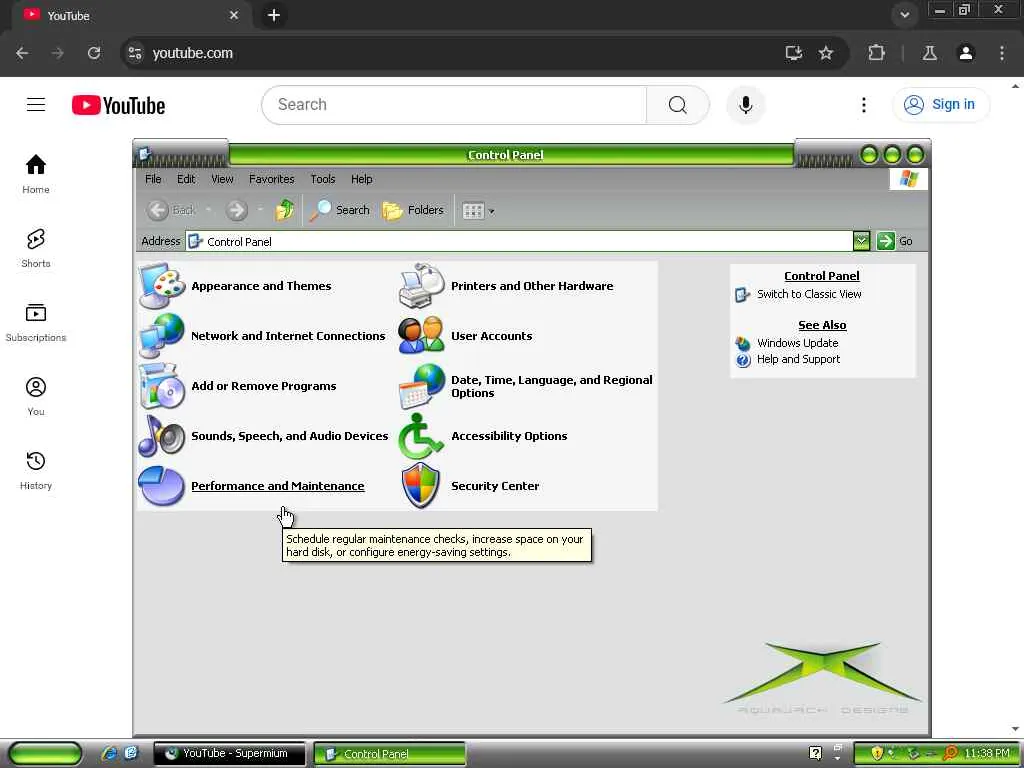Click the YouTube logo

(x=118, y=105)
